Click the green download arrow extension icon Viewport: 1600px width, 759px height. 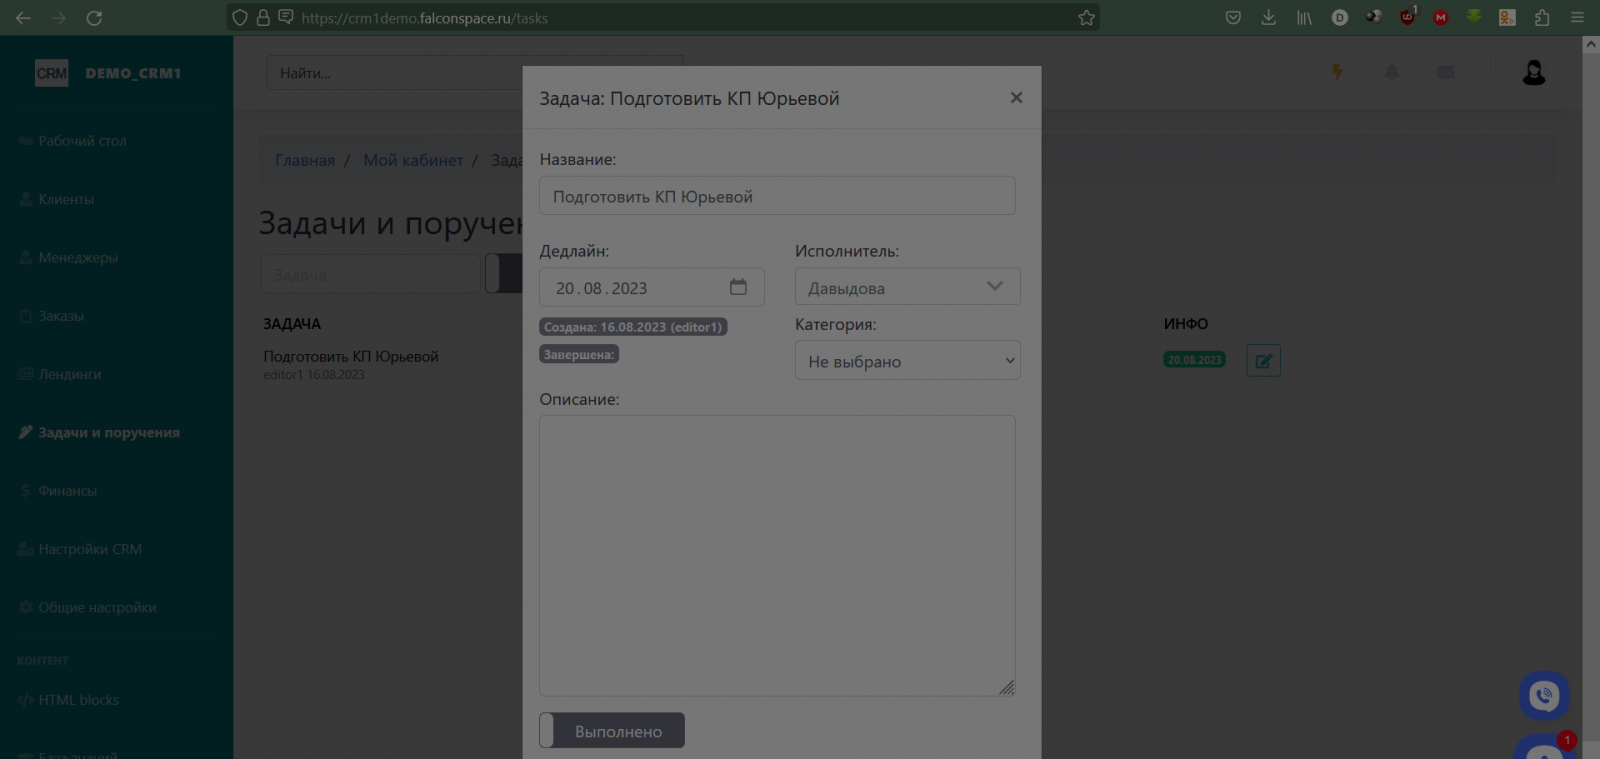[x=1474, y=17]
